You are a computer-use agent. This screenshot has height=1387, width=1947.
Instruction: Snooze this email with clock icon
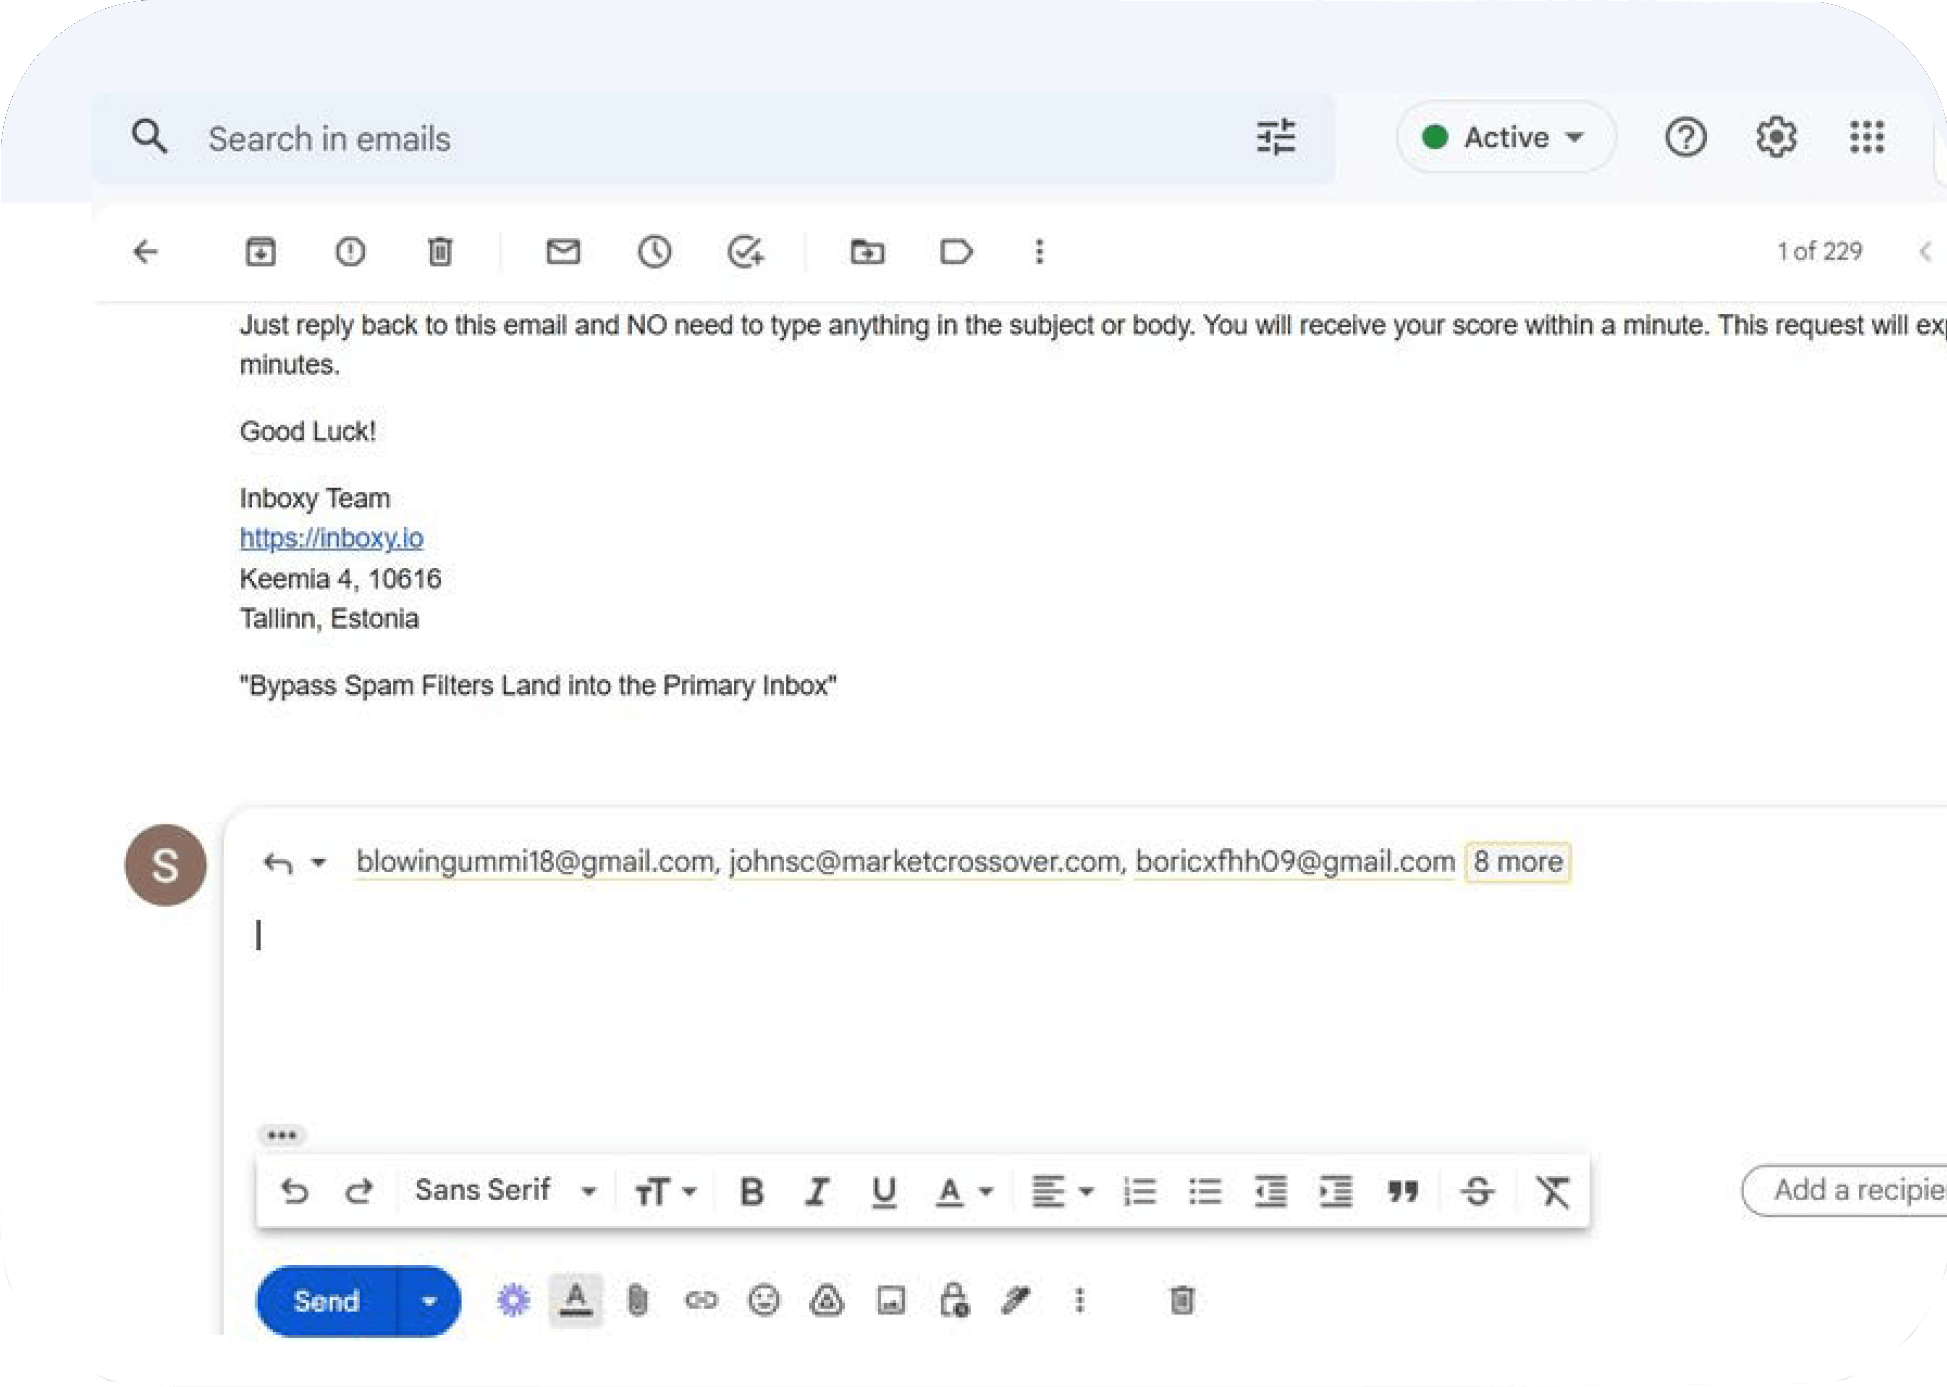coord(654,251)
